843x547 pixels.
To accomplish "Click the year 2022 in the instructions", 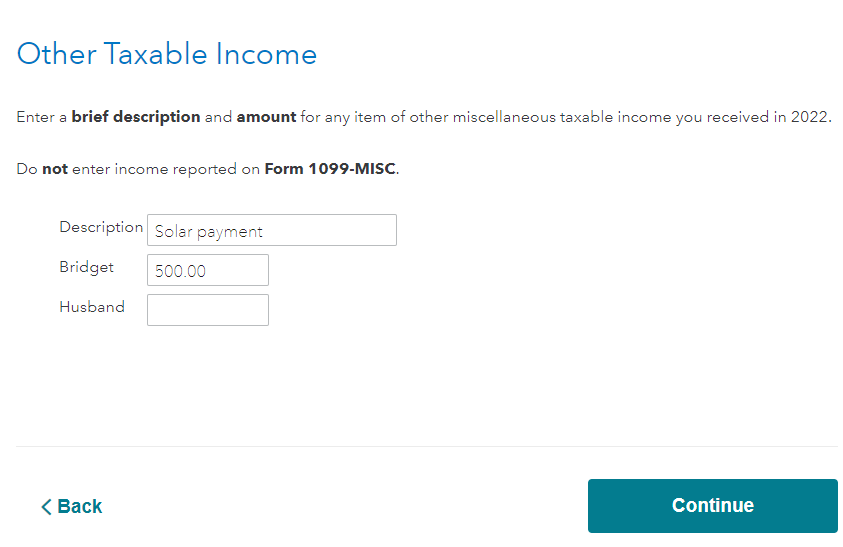I will pos(810,117).
